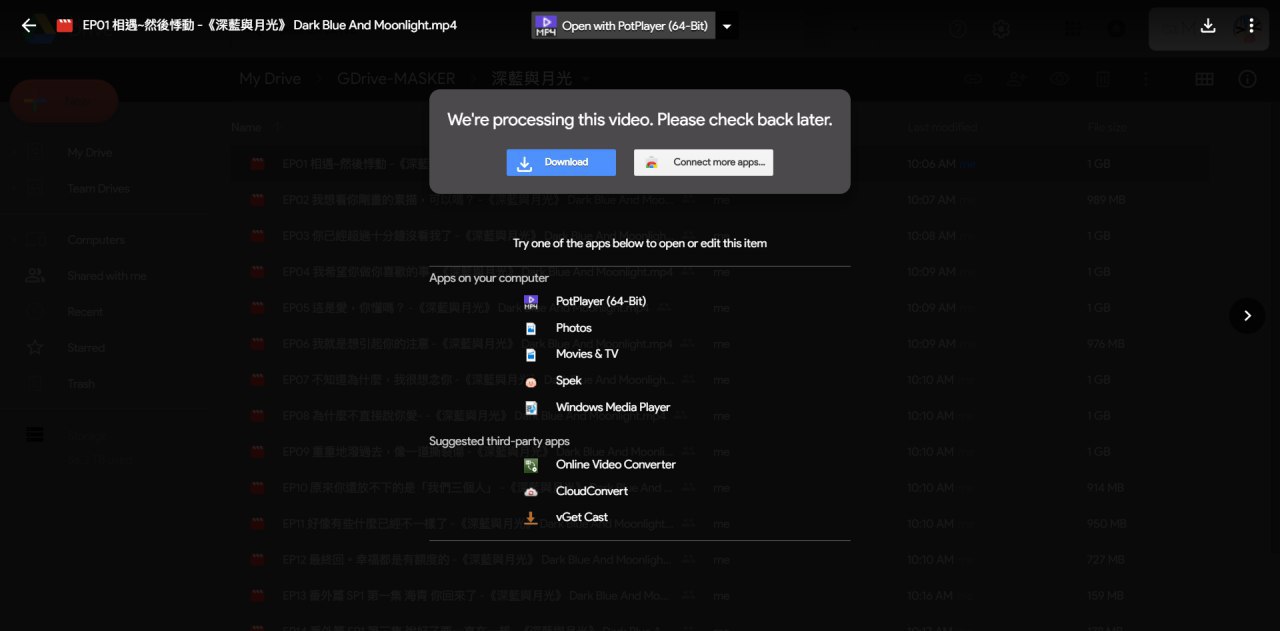
Task: Switch to grid view using the dimmed grid icon
Action: point(1204,79)
